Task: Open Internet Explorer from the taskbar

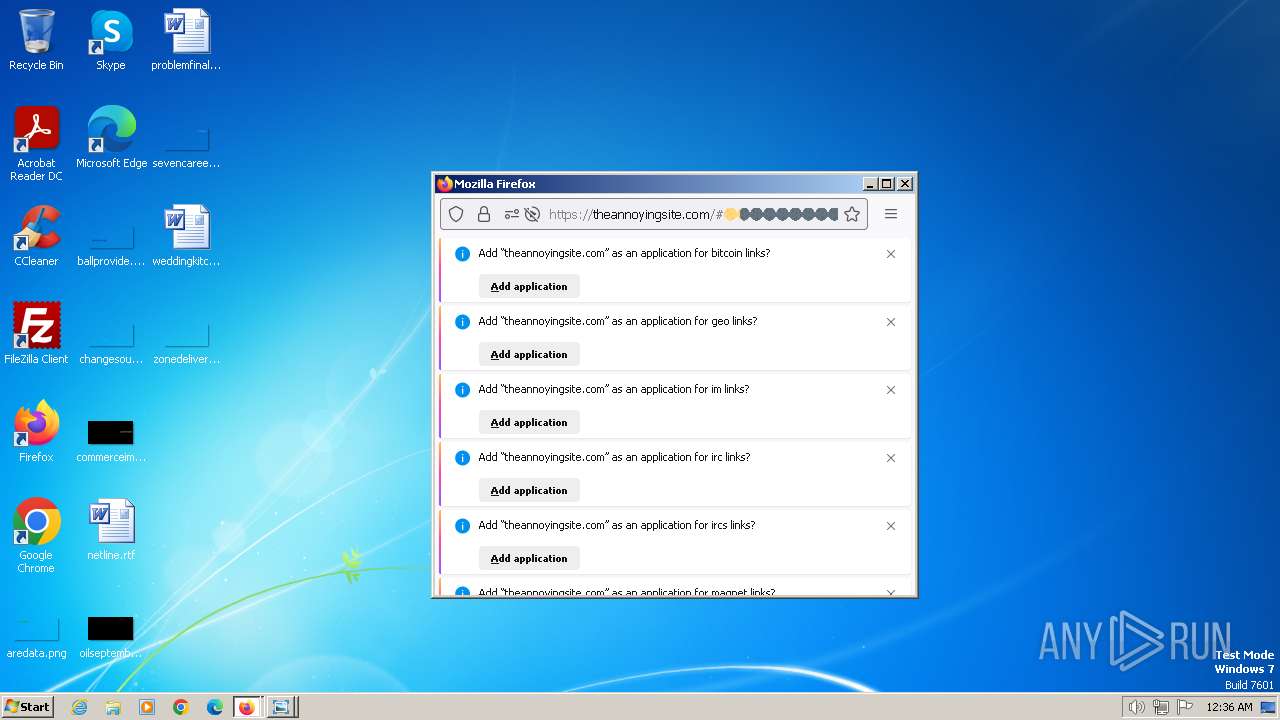Action: (79, 707)
